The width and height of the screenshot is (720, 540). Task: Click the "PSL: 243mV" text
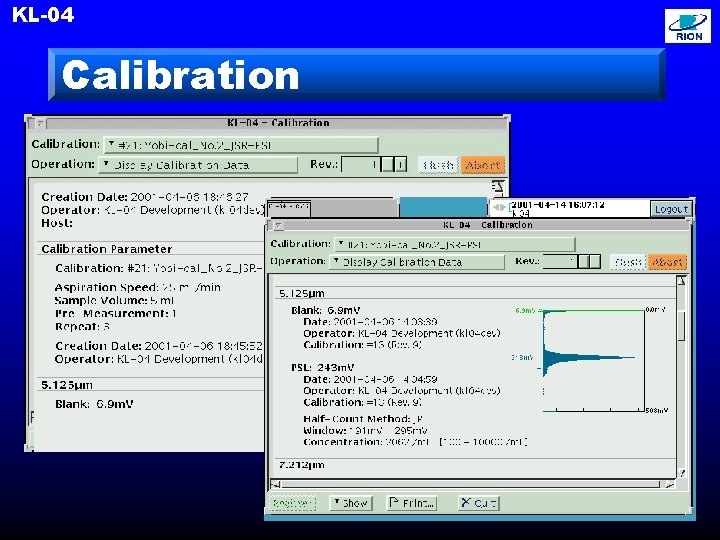pos(323,368)
